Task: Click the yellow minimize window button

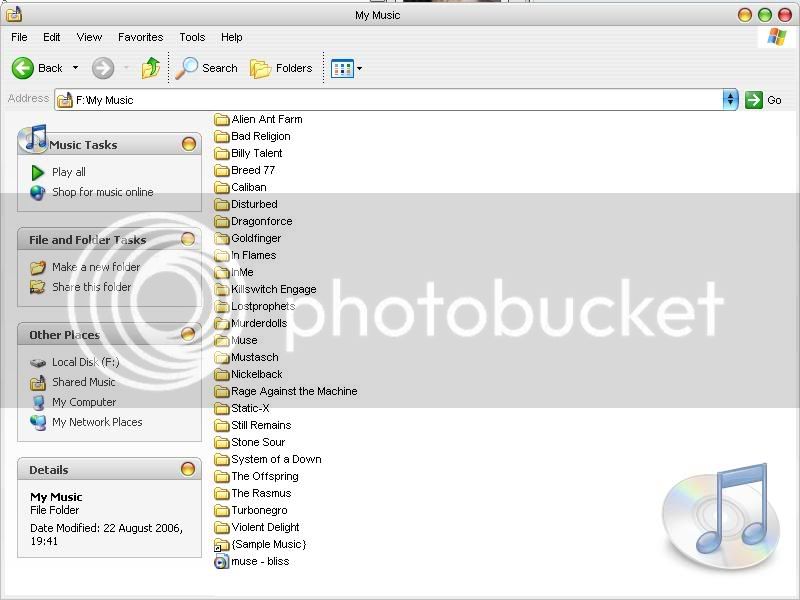Action: [x=745, y=15]
